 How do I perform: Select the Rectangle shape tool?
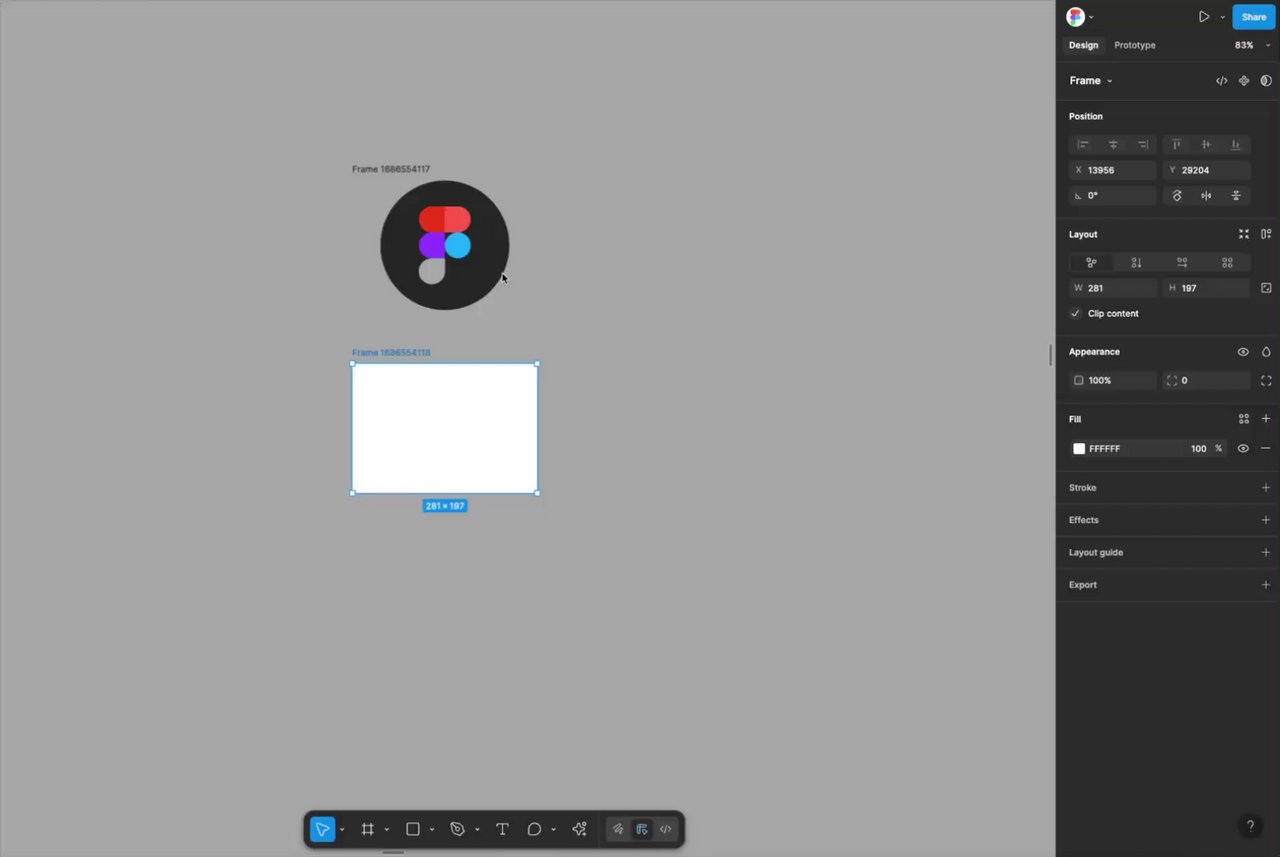pos(412,829)
